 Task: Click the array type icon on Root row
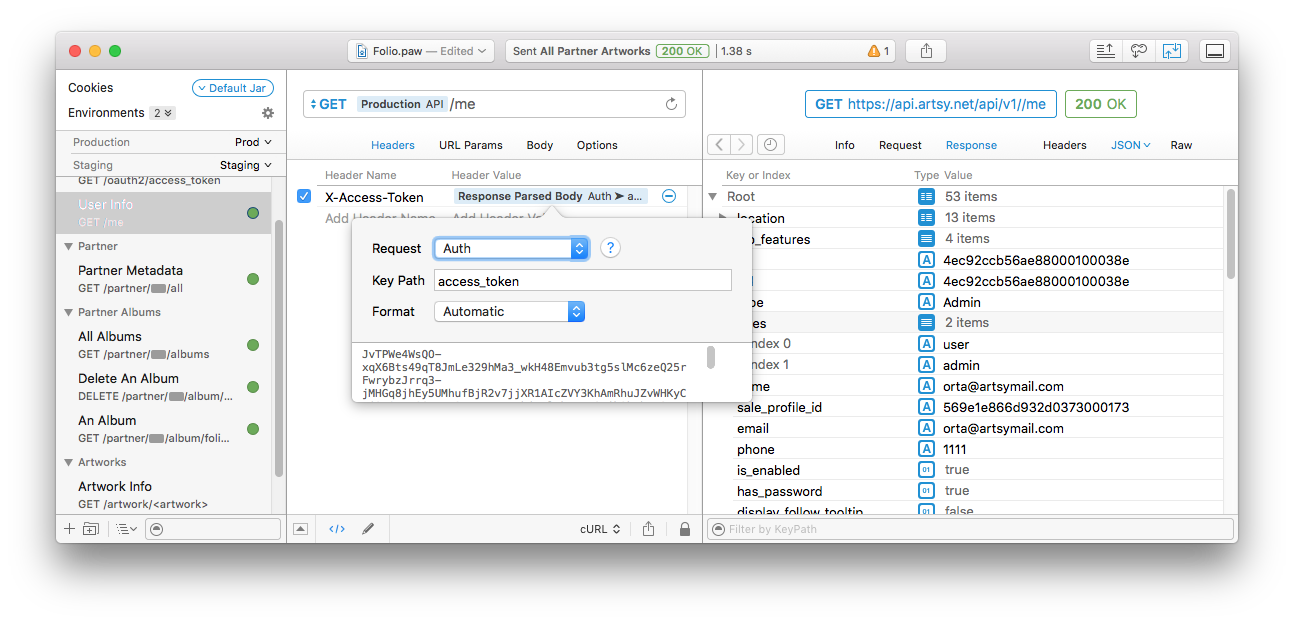(926, 197)
